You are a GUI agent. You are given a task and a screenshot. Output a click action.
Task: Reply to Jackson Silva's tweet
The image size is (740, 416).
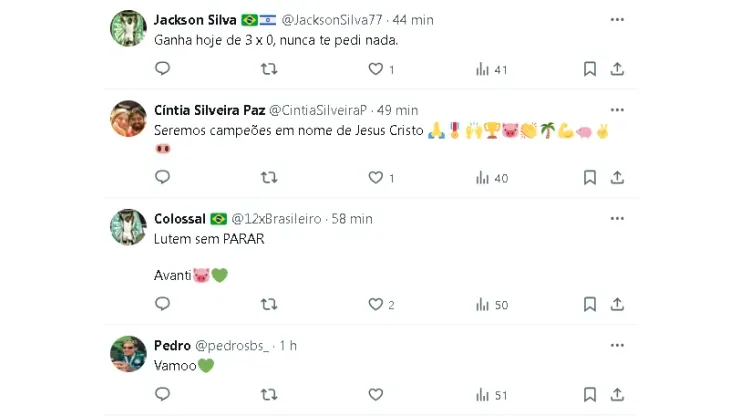(x=163, y=69)
